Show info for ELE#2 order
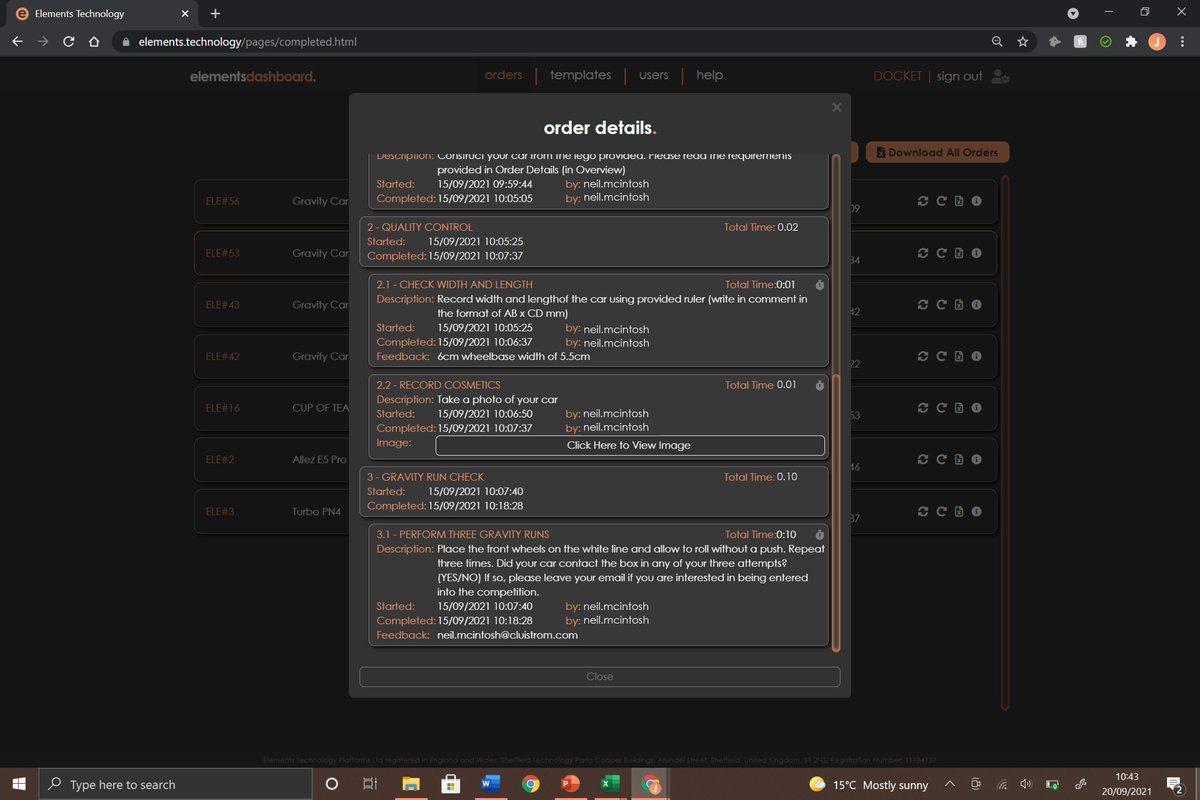Image resolution: width=1200 pixels, height=800 pixels. pyautogui.click(x=976, y=459)
